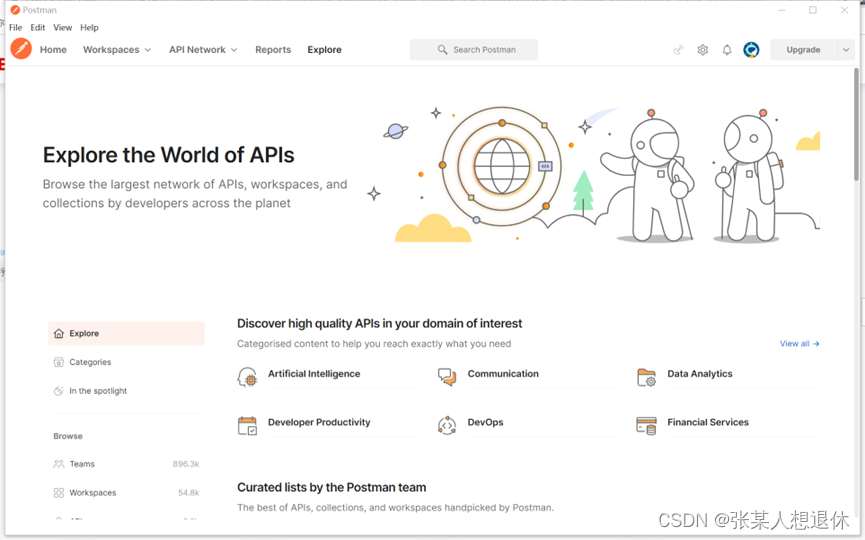This screenshot has height=540, width=865.
Task: Open the Help menu
Action: [x=89, y=28]
